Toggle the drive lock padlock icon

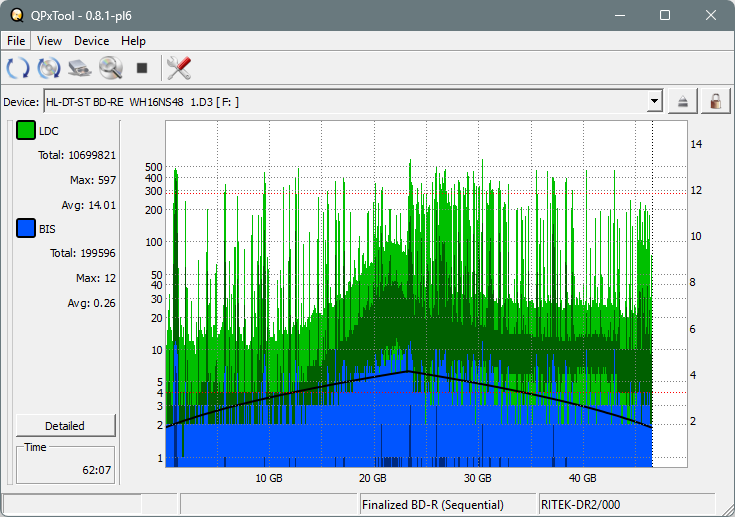pyautogui.click(x=715, y=101)
